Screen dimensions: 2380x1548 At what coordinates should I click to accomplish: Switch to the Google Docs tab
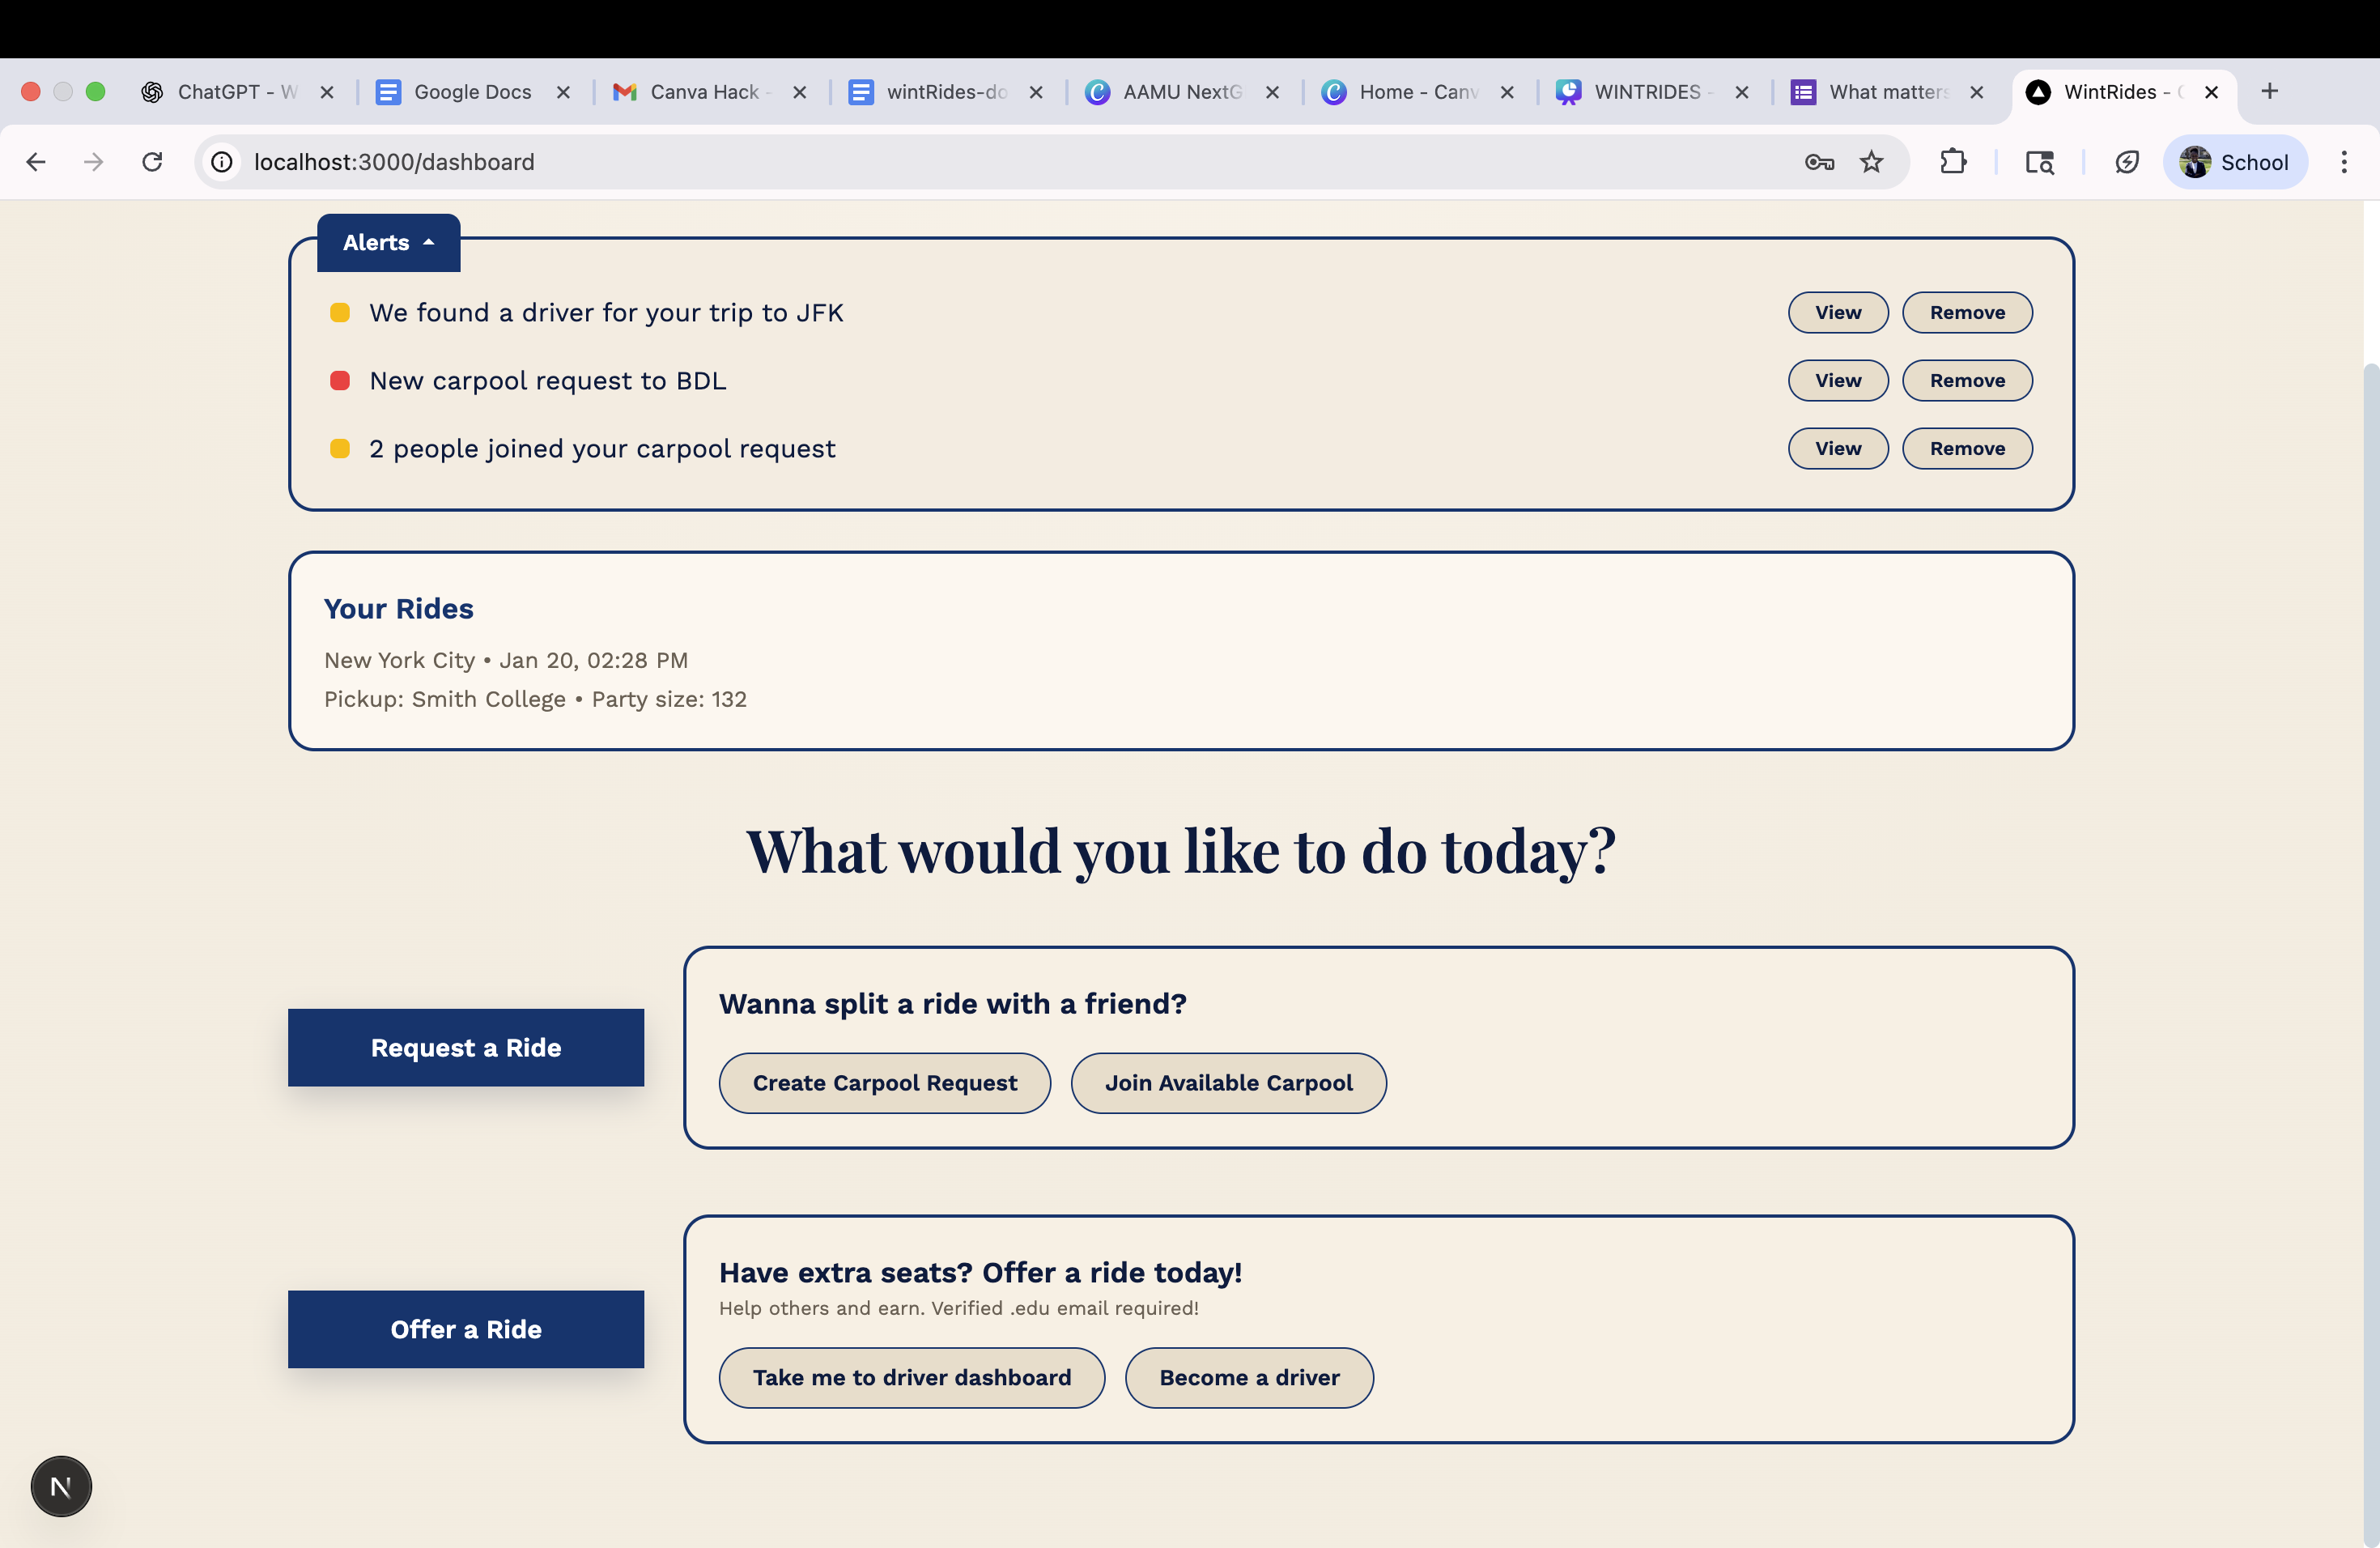pyautogui.click(x=471, y=92)
